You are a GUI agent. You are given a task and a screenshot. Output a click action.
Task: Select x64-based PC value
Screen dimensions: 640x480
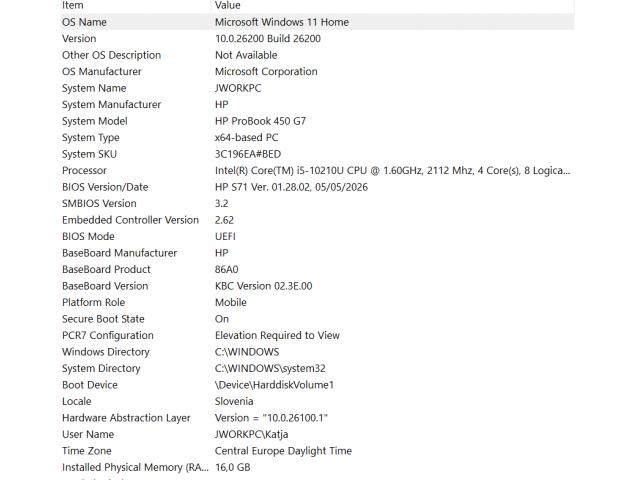tap(247, 138)
